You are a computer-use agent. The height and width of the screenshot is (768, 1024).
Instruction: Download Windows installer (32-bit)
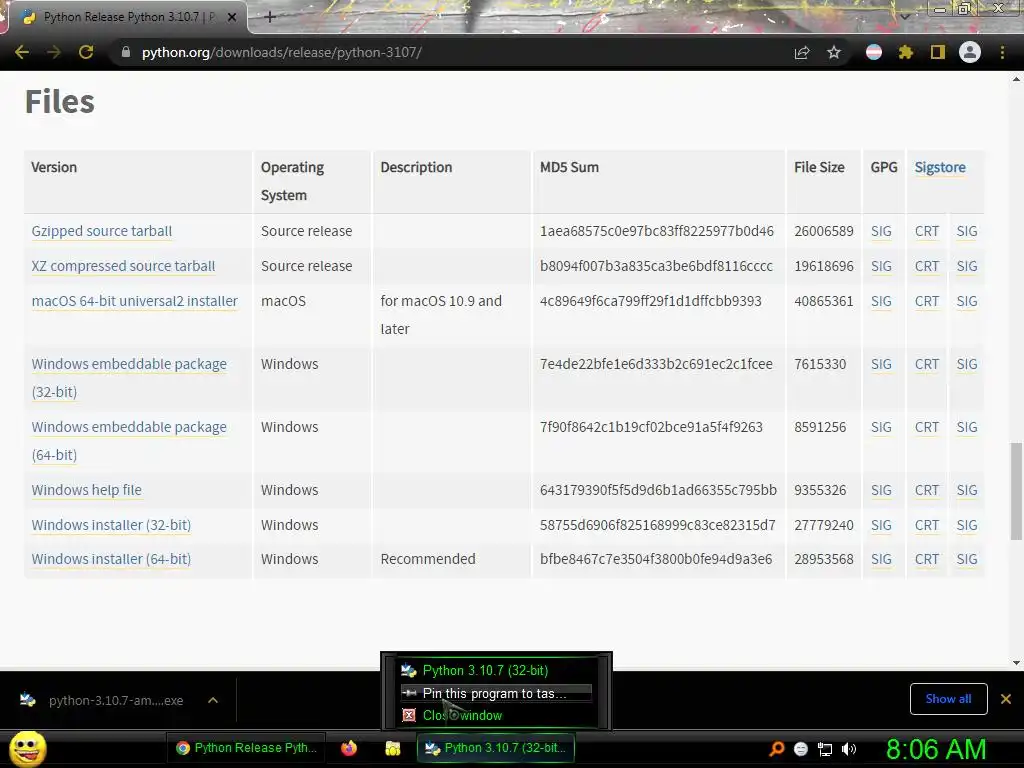(111, 525)
